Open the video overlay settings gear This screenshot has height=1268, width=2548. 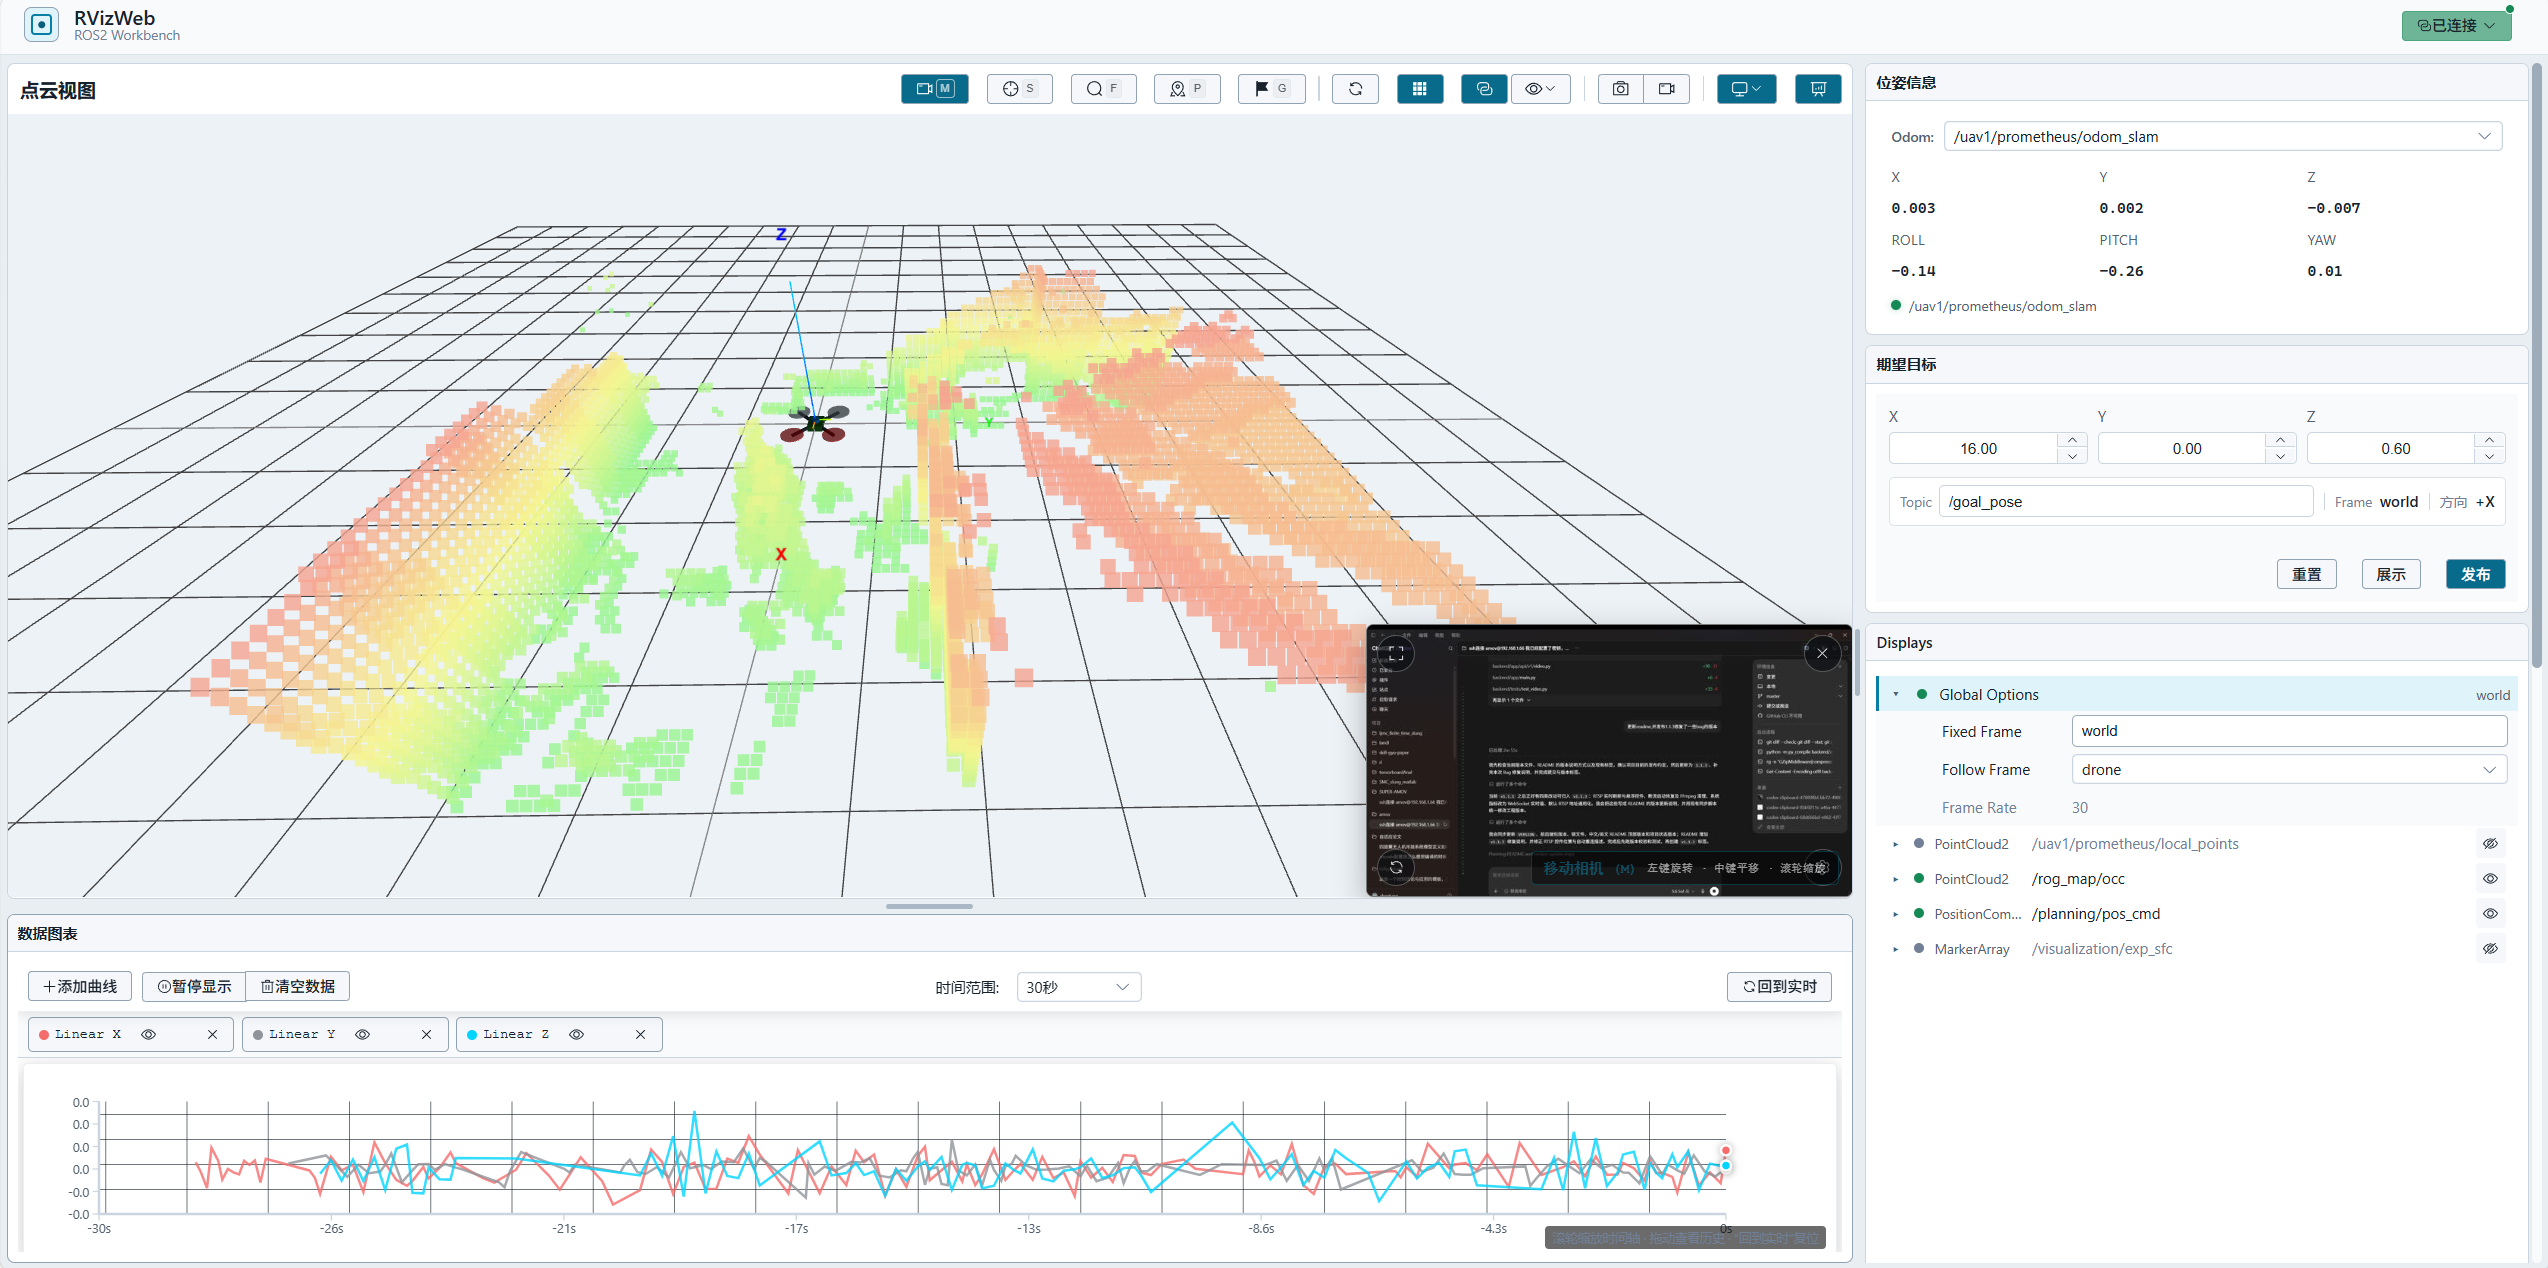point(1822,867)
